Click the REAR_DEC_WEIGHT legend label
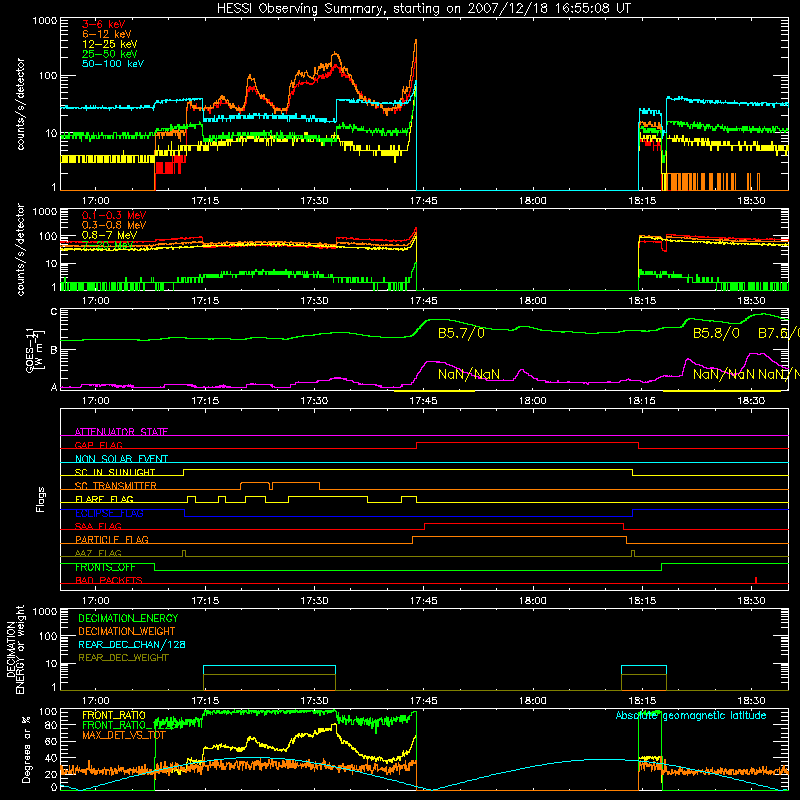The height and width of the screenshot is (800, 800). (123, 658)
